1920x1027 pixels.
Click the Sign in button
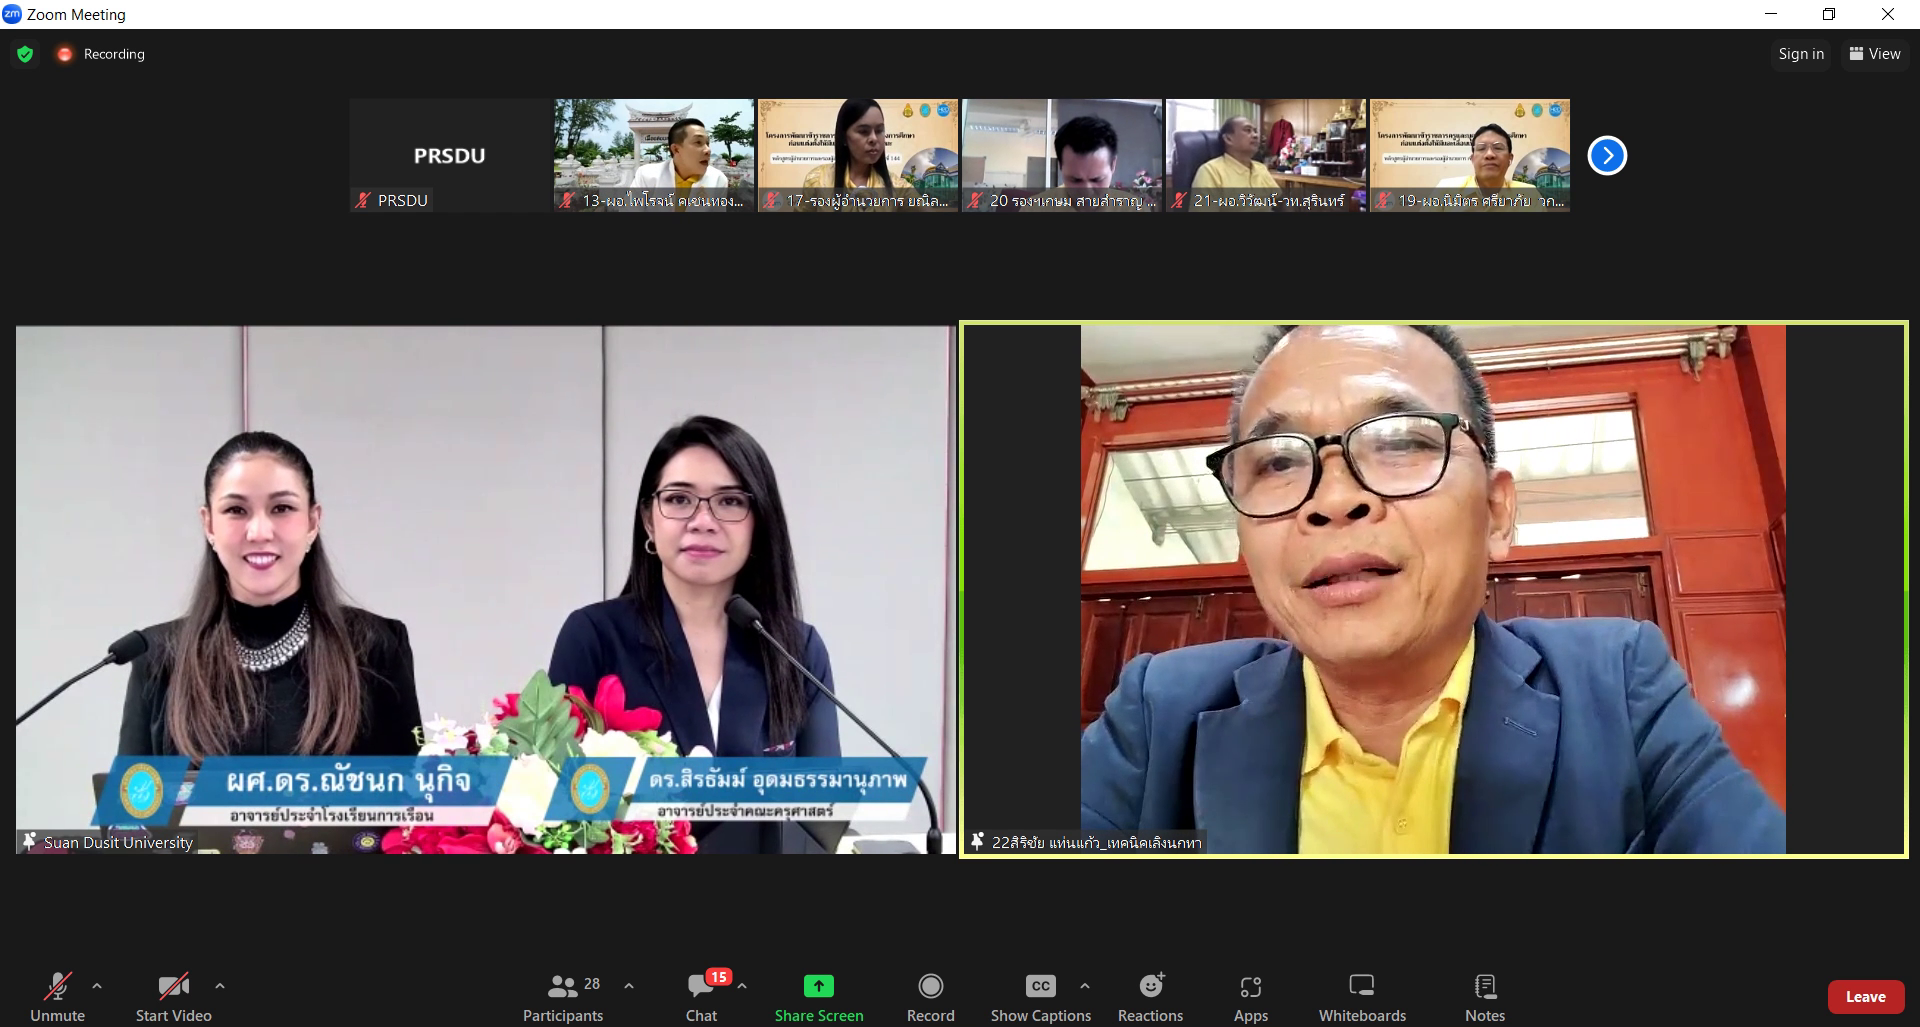[x=1800, y=54]
